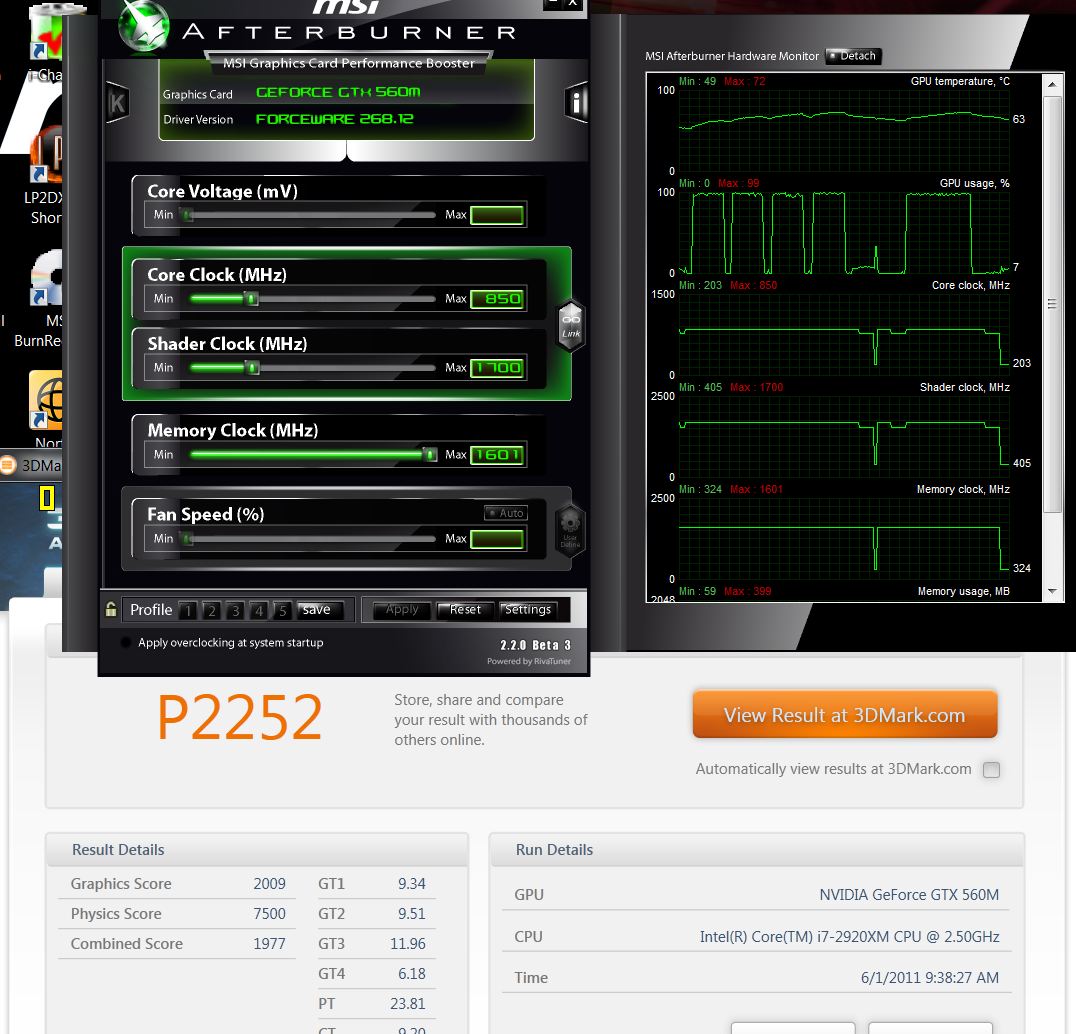Click the Physics Score value 7500

(x=269, y=914)
